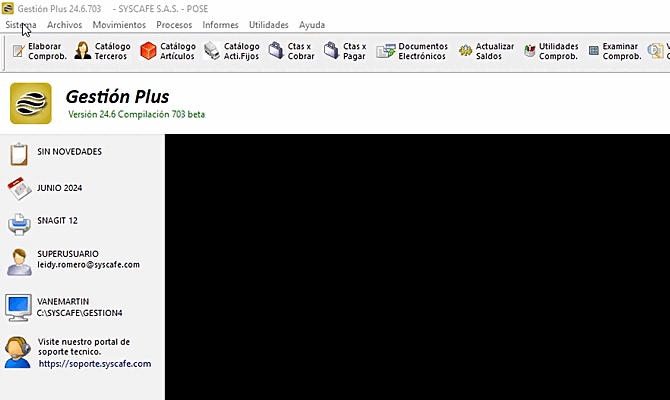Click the Documentos Electrónicos icon
Screen dimensions: 670x400
point(386,51)
